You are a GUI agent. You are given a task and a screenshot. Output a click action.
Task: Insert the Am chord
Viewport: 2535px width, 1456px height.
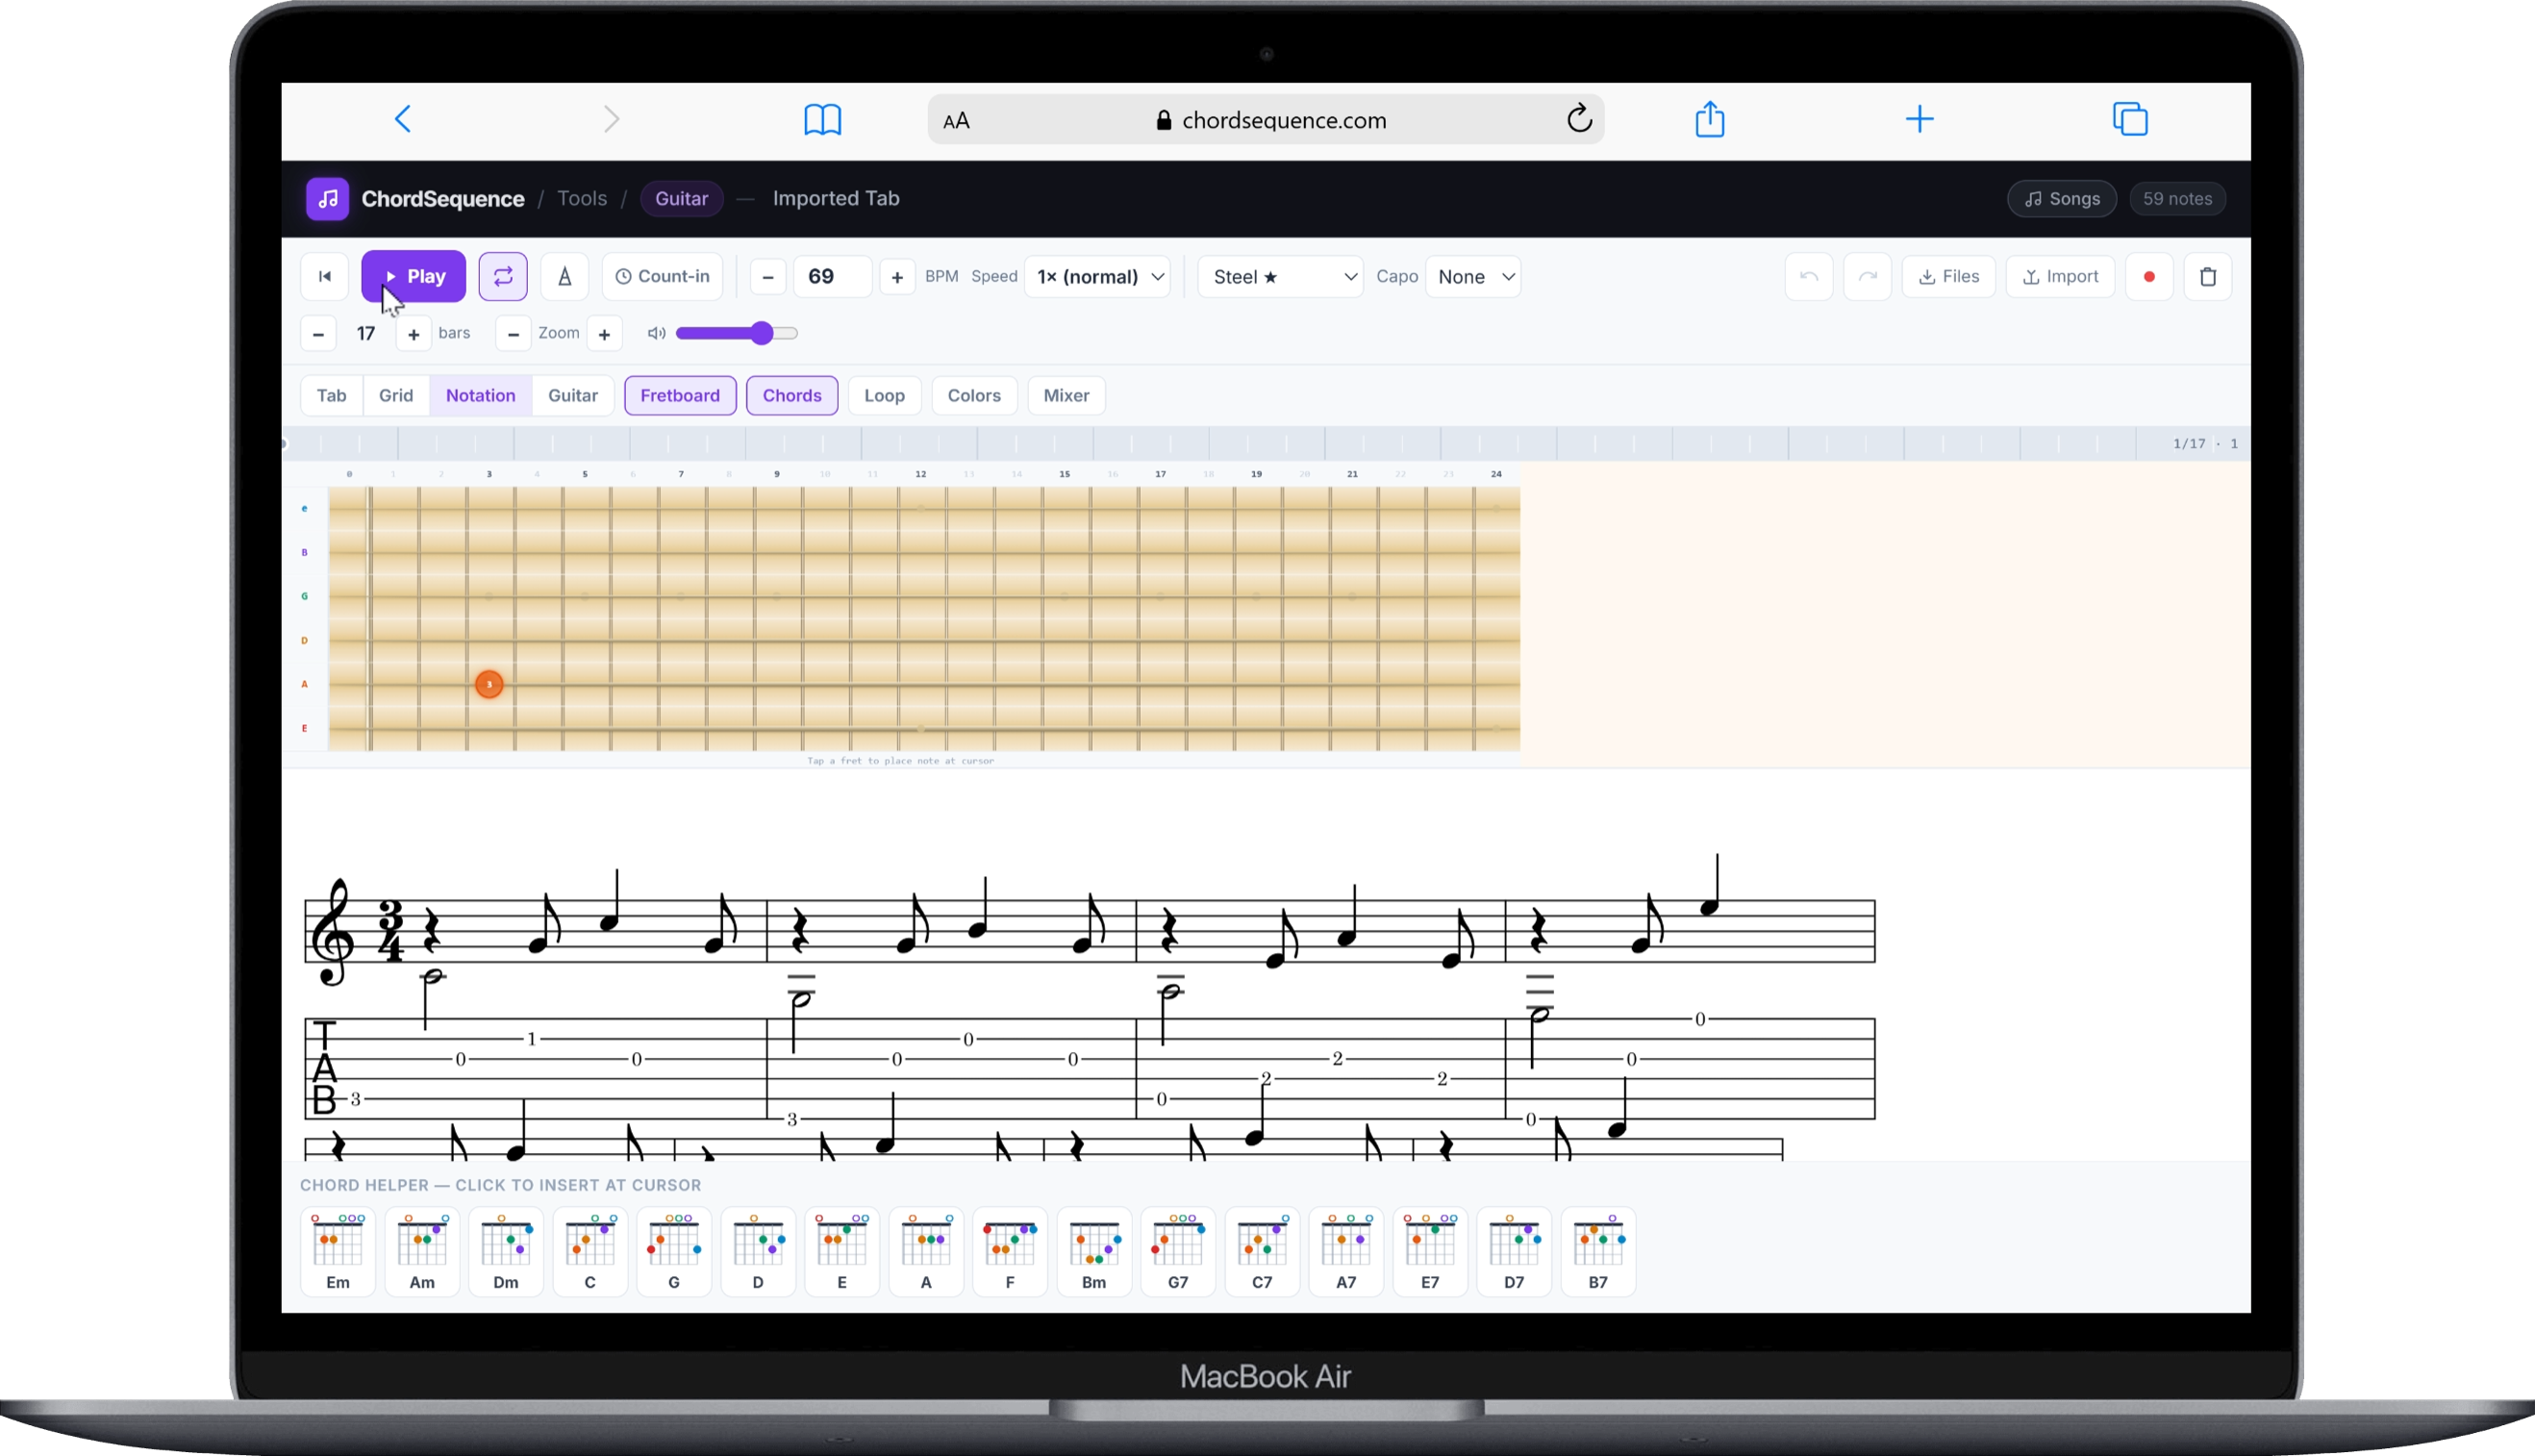(x=422, y=1252)
